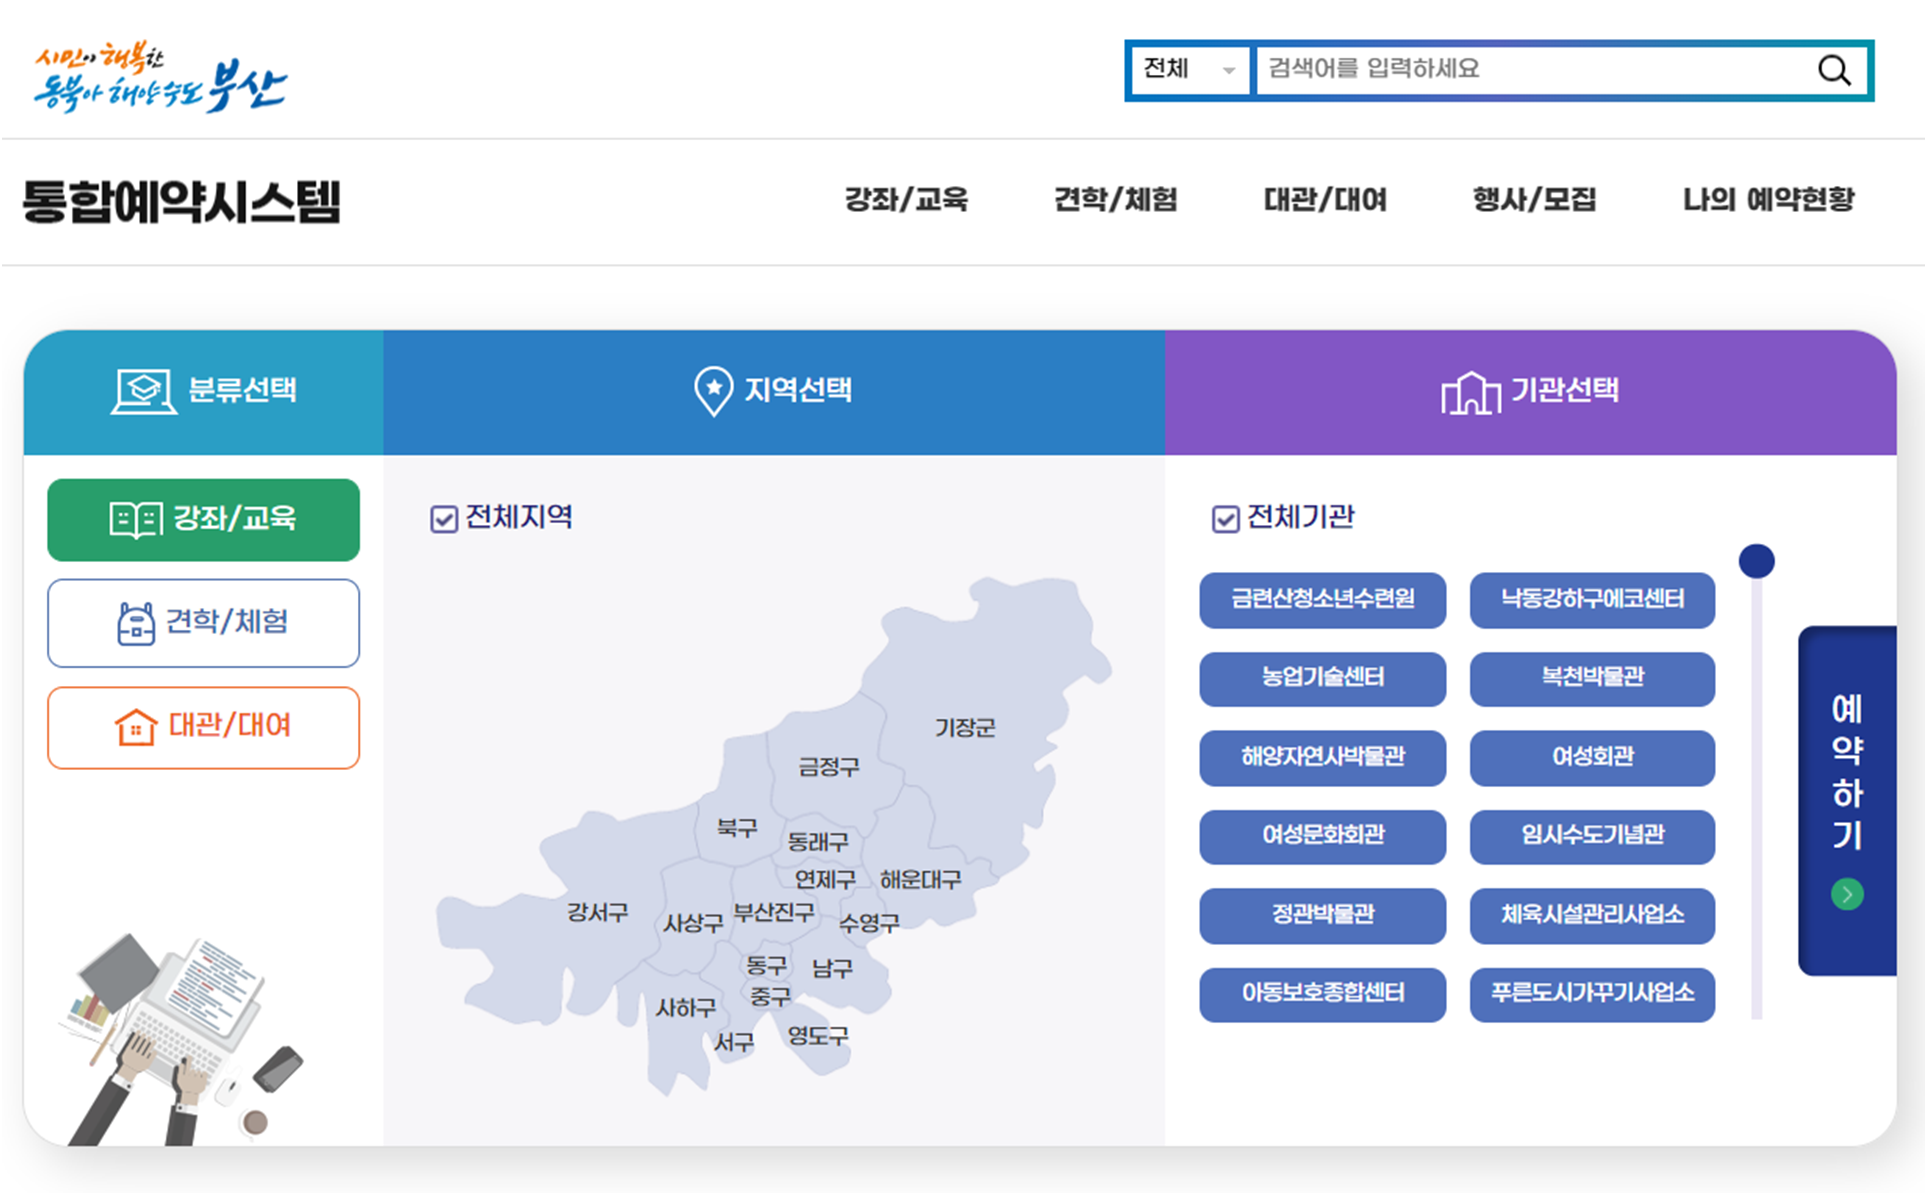Click the green arrow on 예약하기 panel
The height and width of the screenshot is (1195, 1927).
click(x=1846, y=893)
